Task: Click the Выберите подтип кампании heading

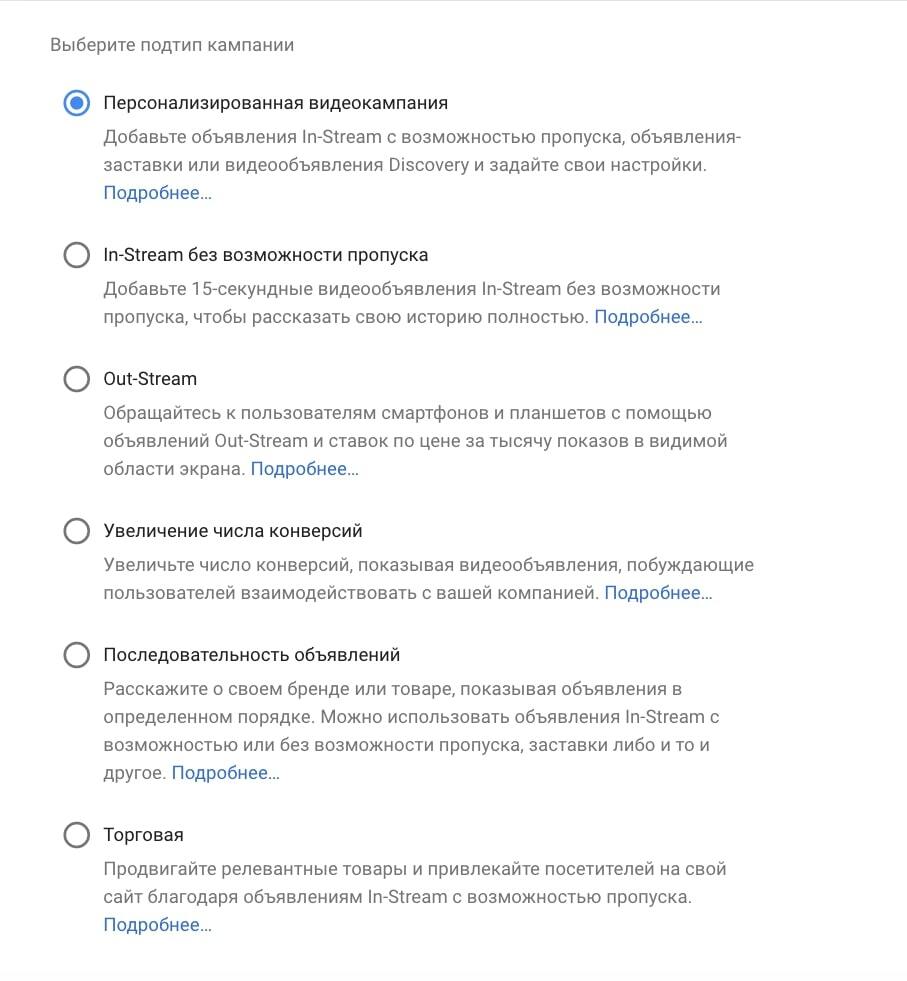Action: point(172,45)
